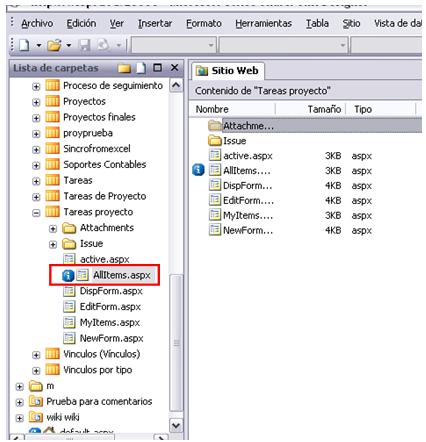Expand the Proyectos list node
The width and height of the screenshot is (426, 442).
tap(36, 102)
